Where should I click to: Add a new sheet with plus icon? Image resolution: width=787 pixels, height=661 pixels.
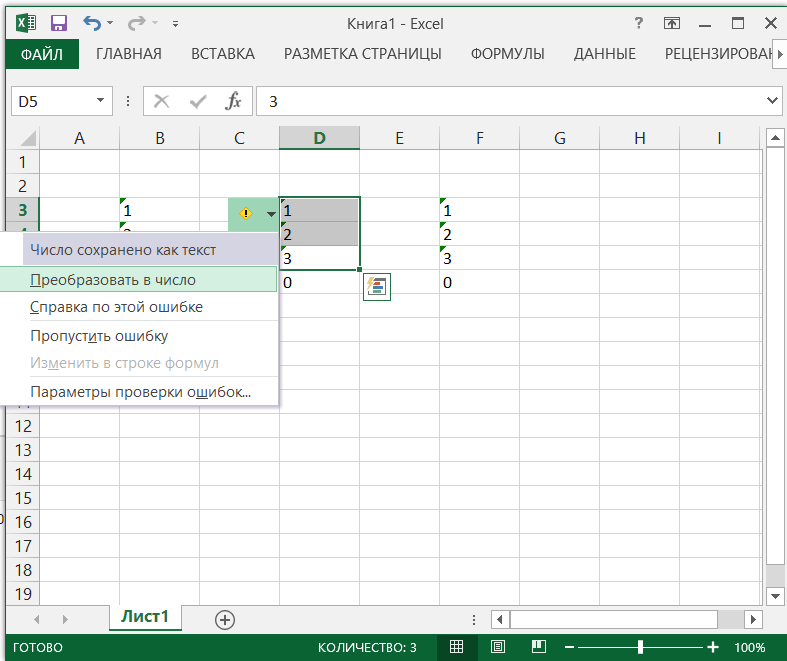click(x=225, y=620)
